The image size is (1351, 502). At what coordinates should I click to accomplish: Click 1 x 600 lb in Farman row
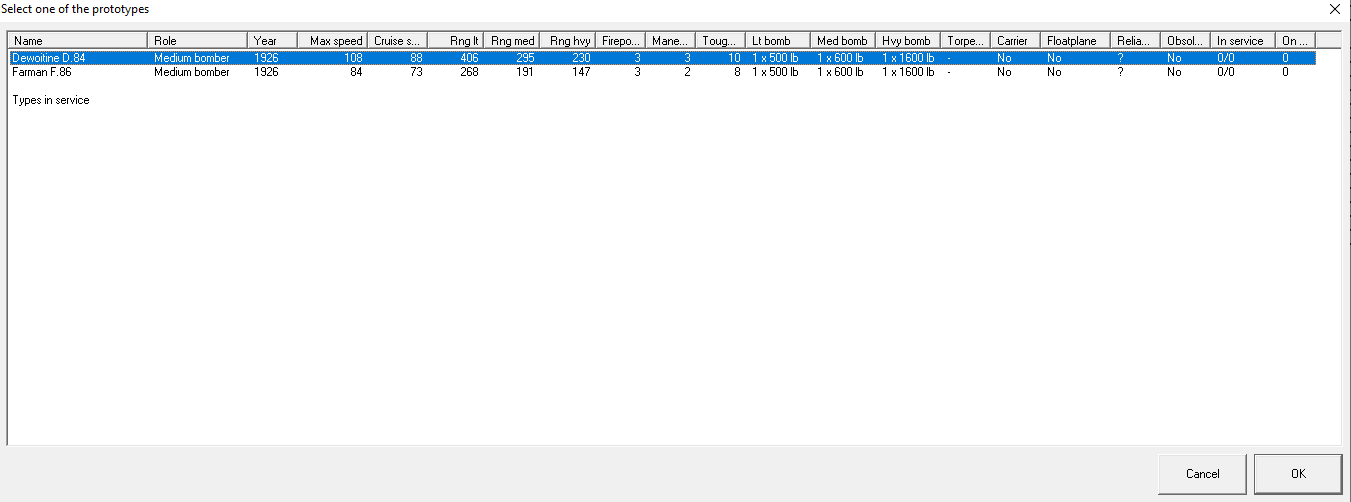click(x=840, y=72)
